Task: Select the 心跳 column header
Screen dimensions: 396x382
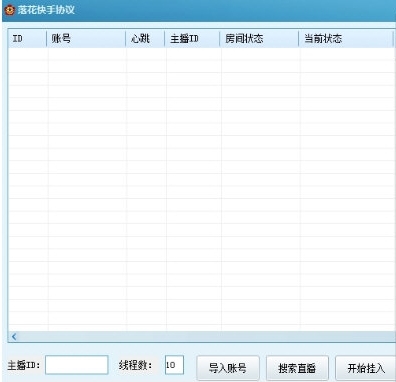Action: click(x=145, y=39)
